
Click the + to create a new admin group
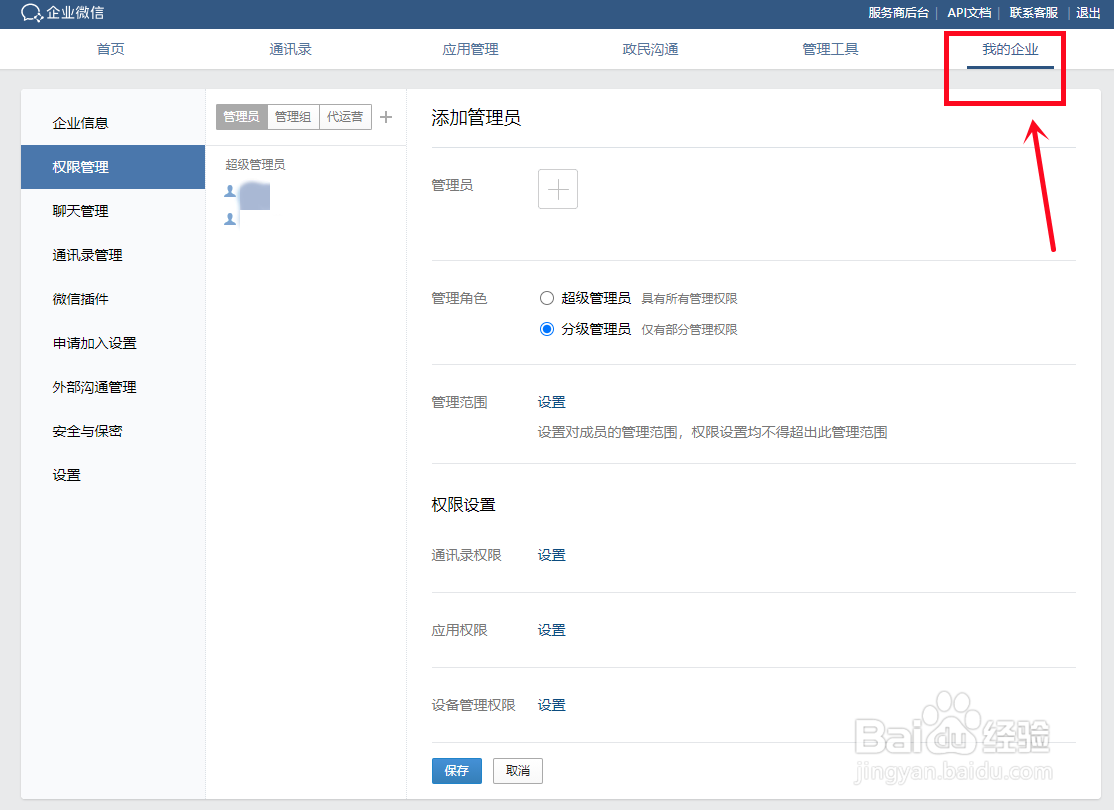coord(386,116)
